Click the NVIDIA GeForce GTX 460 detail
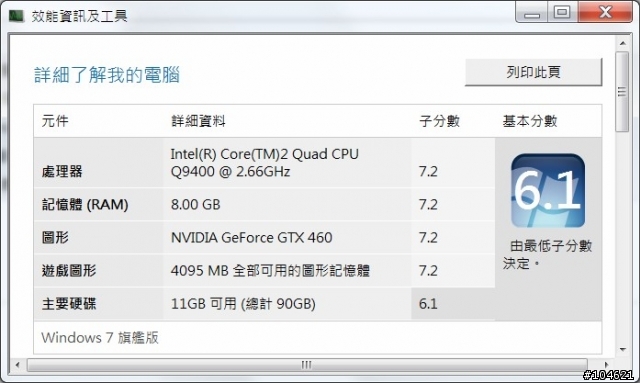640x383 pixels. pyautogui.click(x=251, y=238)
